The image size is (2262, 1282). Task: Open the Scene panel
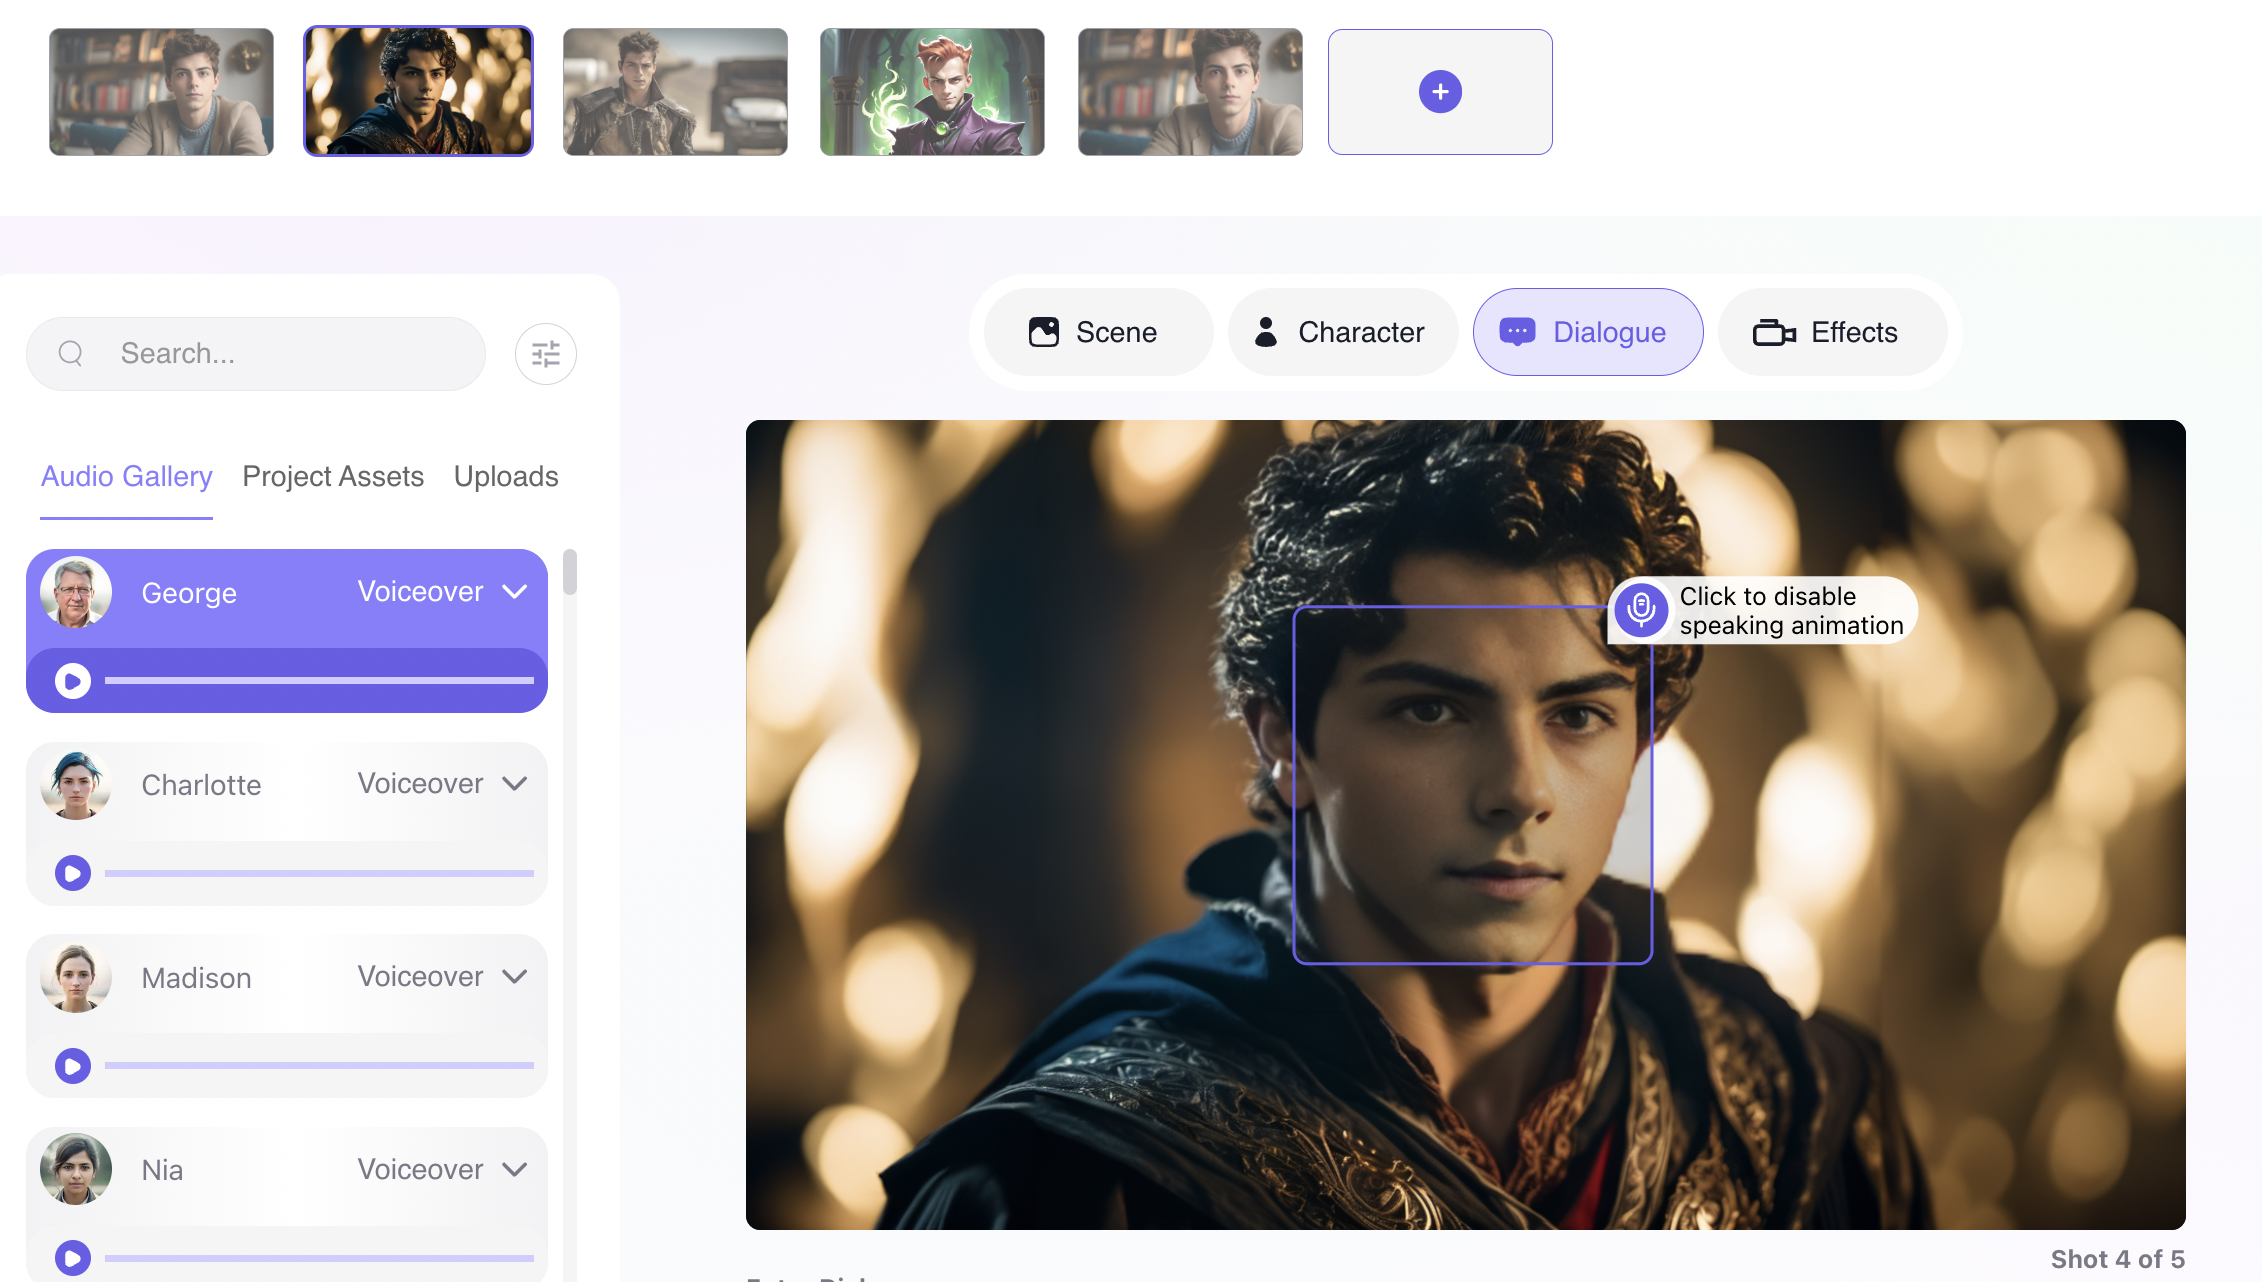click(1096, 332)
